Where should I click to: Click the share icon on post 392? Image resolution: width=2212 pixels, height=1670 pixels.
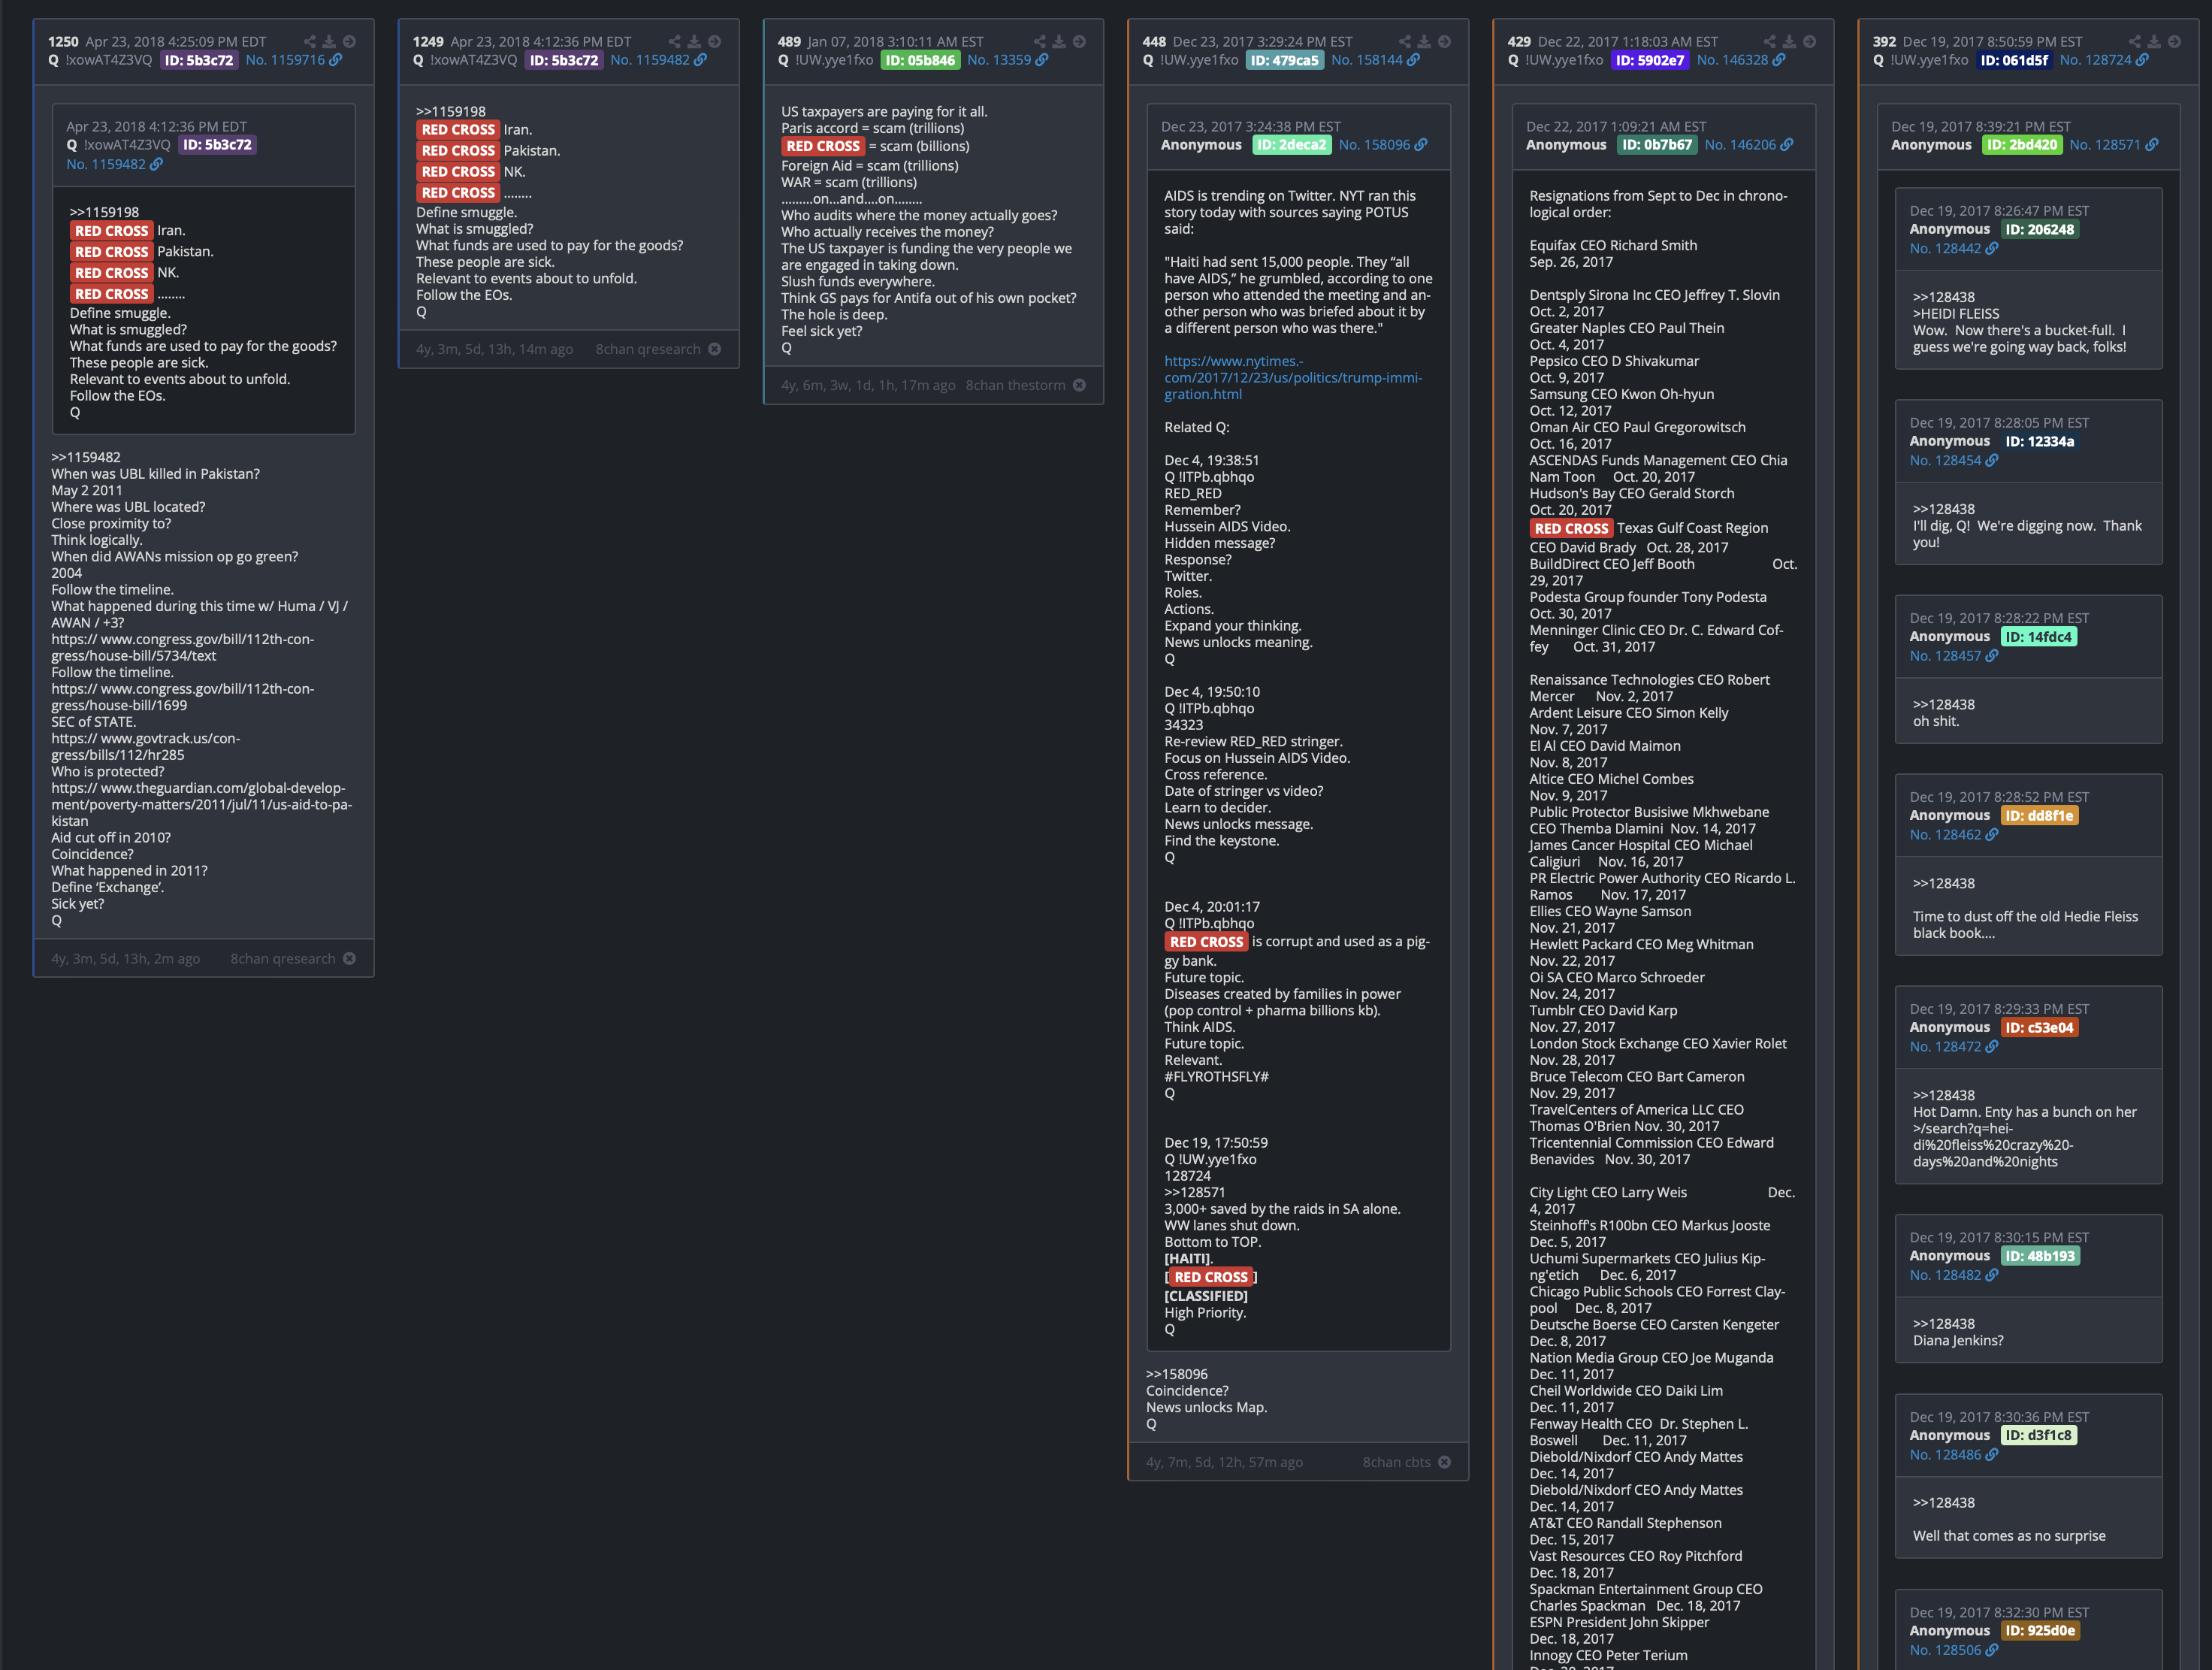pyautogui.click(x=2134, y=42)
